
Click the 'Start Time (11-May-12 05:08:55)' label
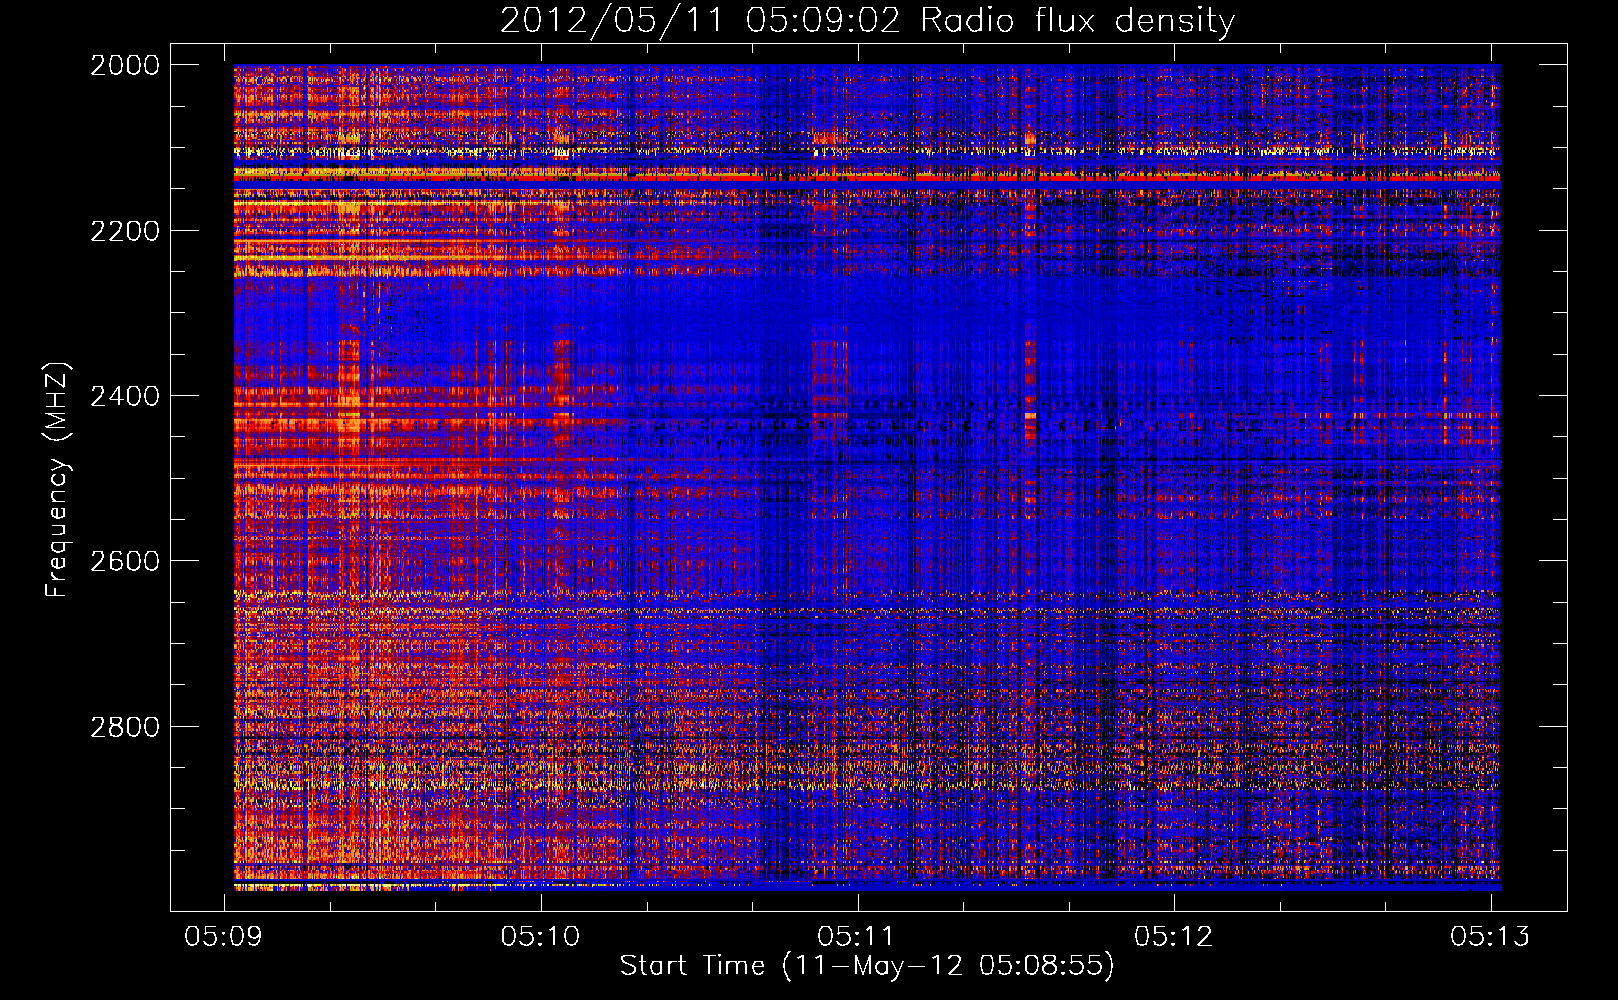867,966
